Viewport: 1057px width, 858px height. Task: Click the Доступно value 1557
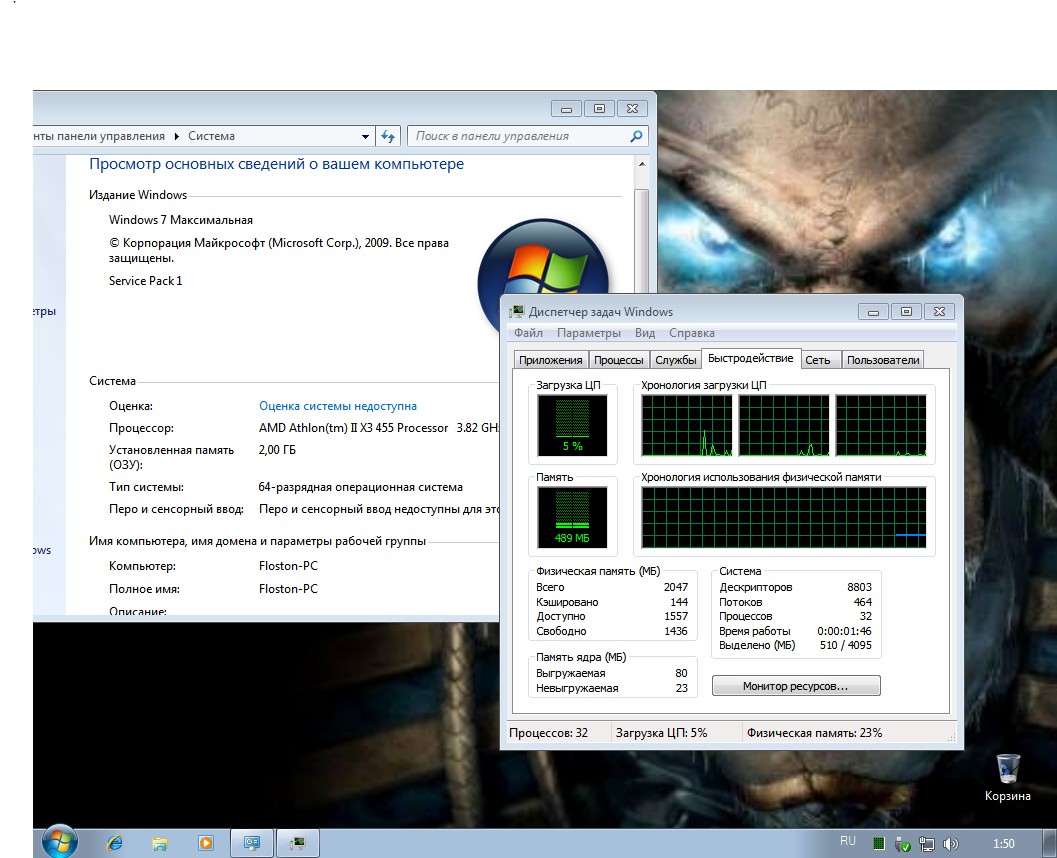[675, 616]
